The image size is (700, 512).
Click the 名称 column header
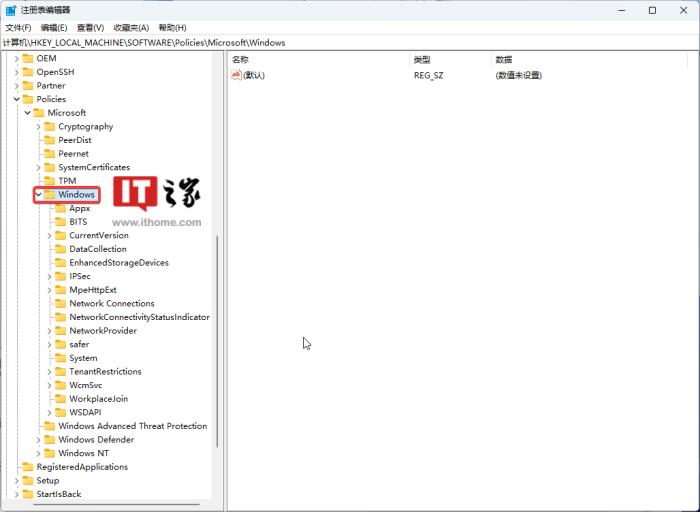pyautogui.click(x=241, y=60)
